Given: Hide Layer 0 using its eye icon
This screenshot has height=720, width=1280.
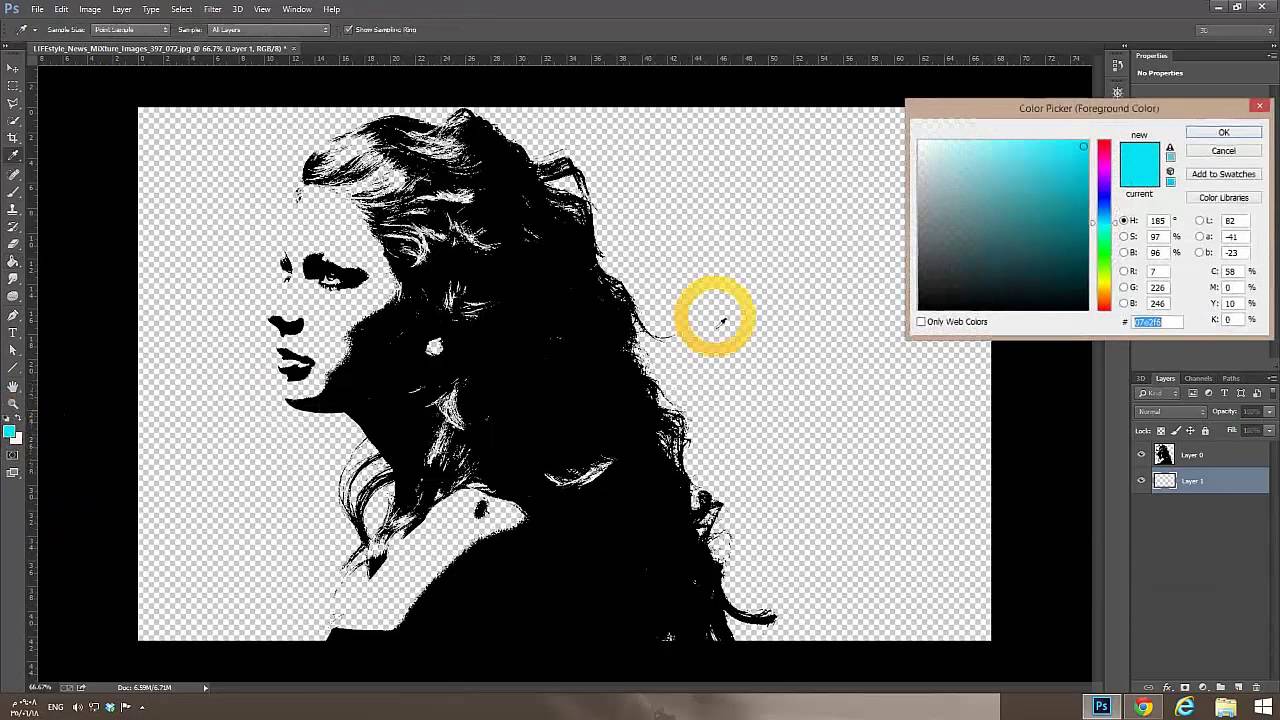Looking at the screenshot, I should pos(1141,454).
